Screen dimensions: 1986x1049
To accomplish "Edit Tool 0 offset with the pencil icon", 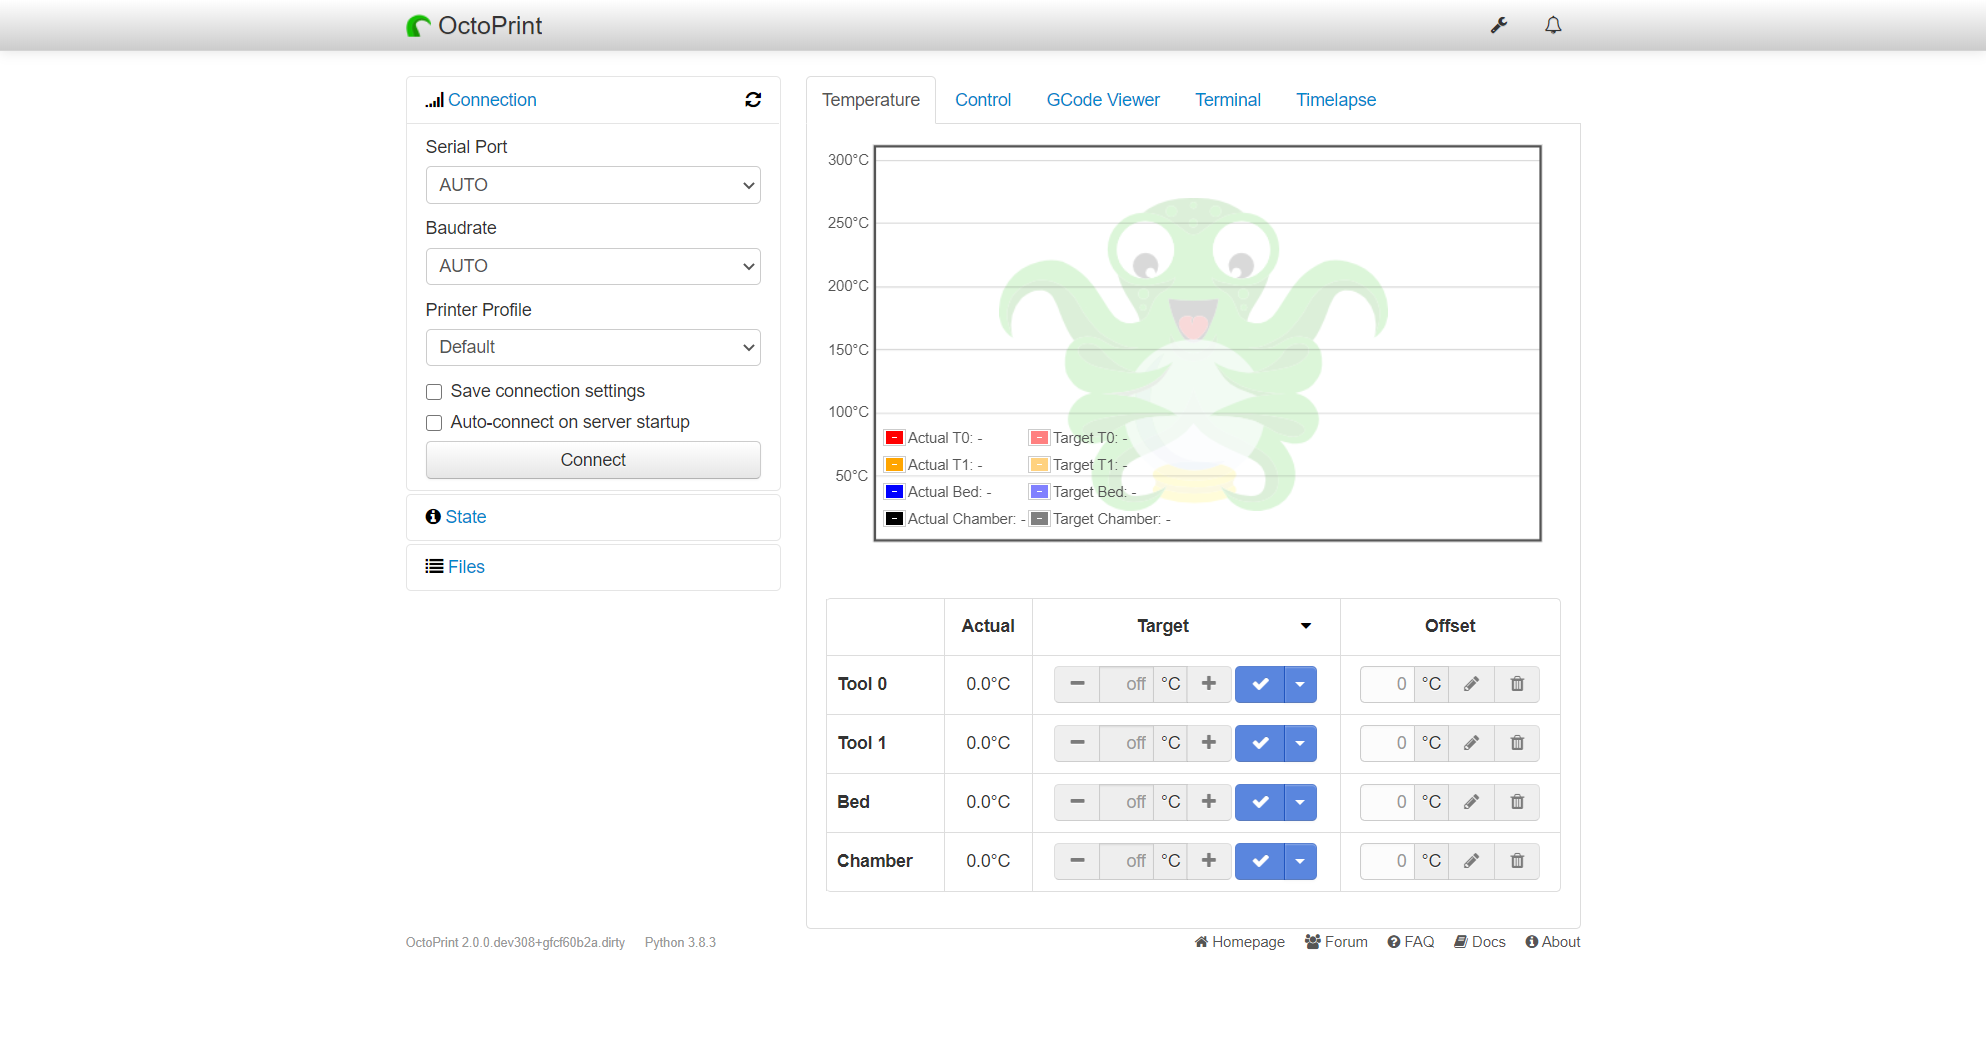I will [x=1471, y=684].
